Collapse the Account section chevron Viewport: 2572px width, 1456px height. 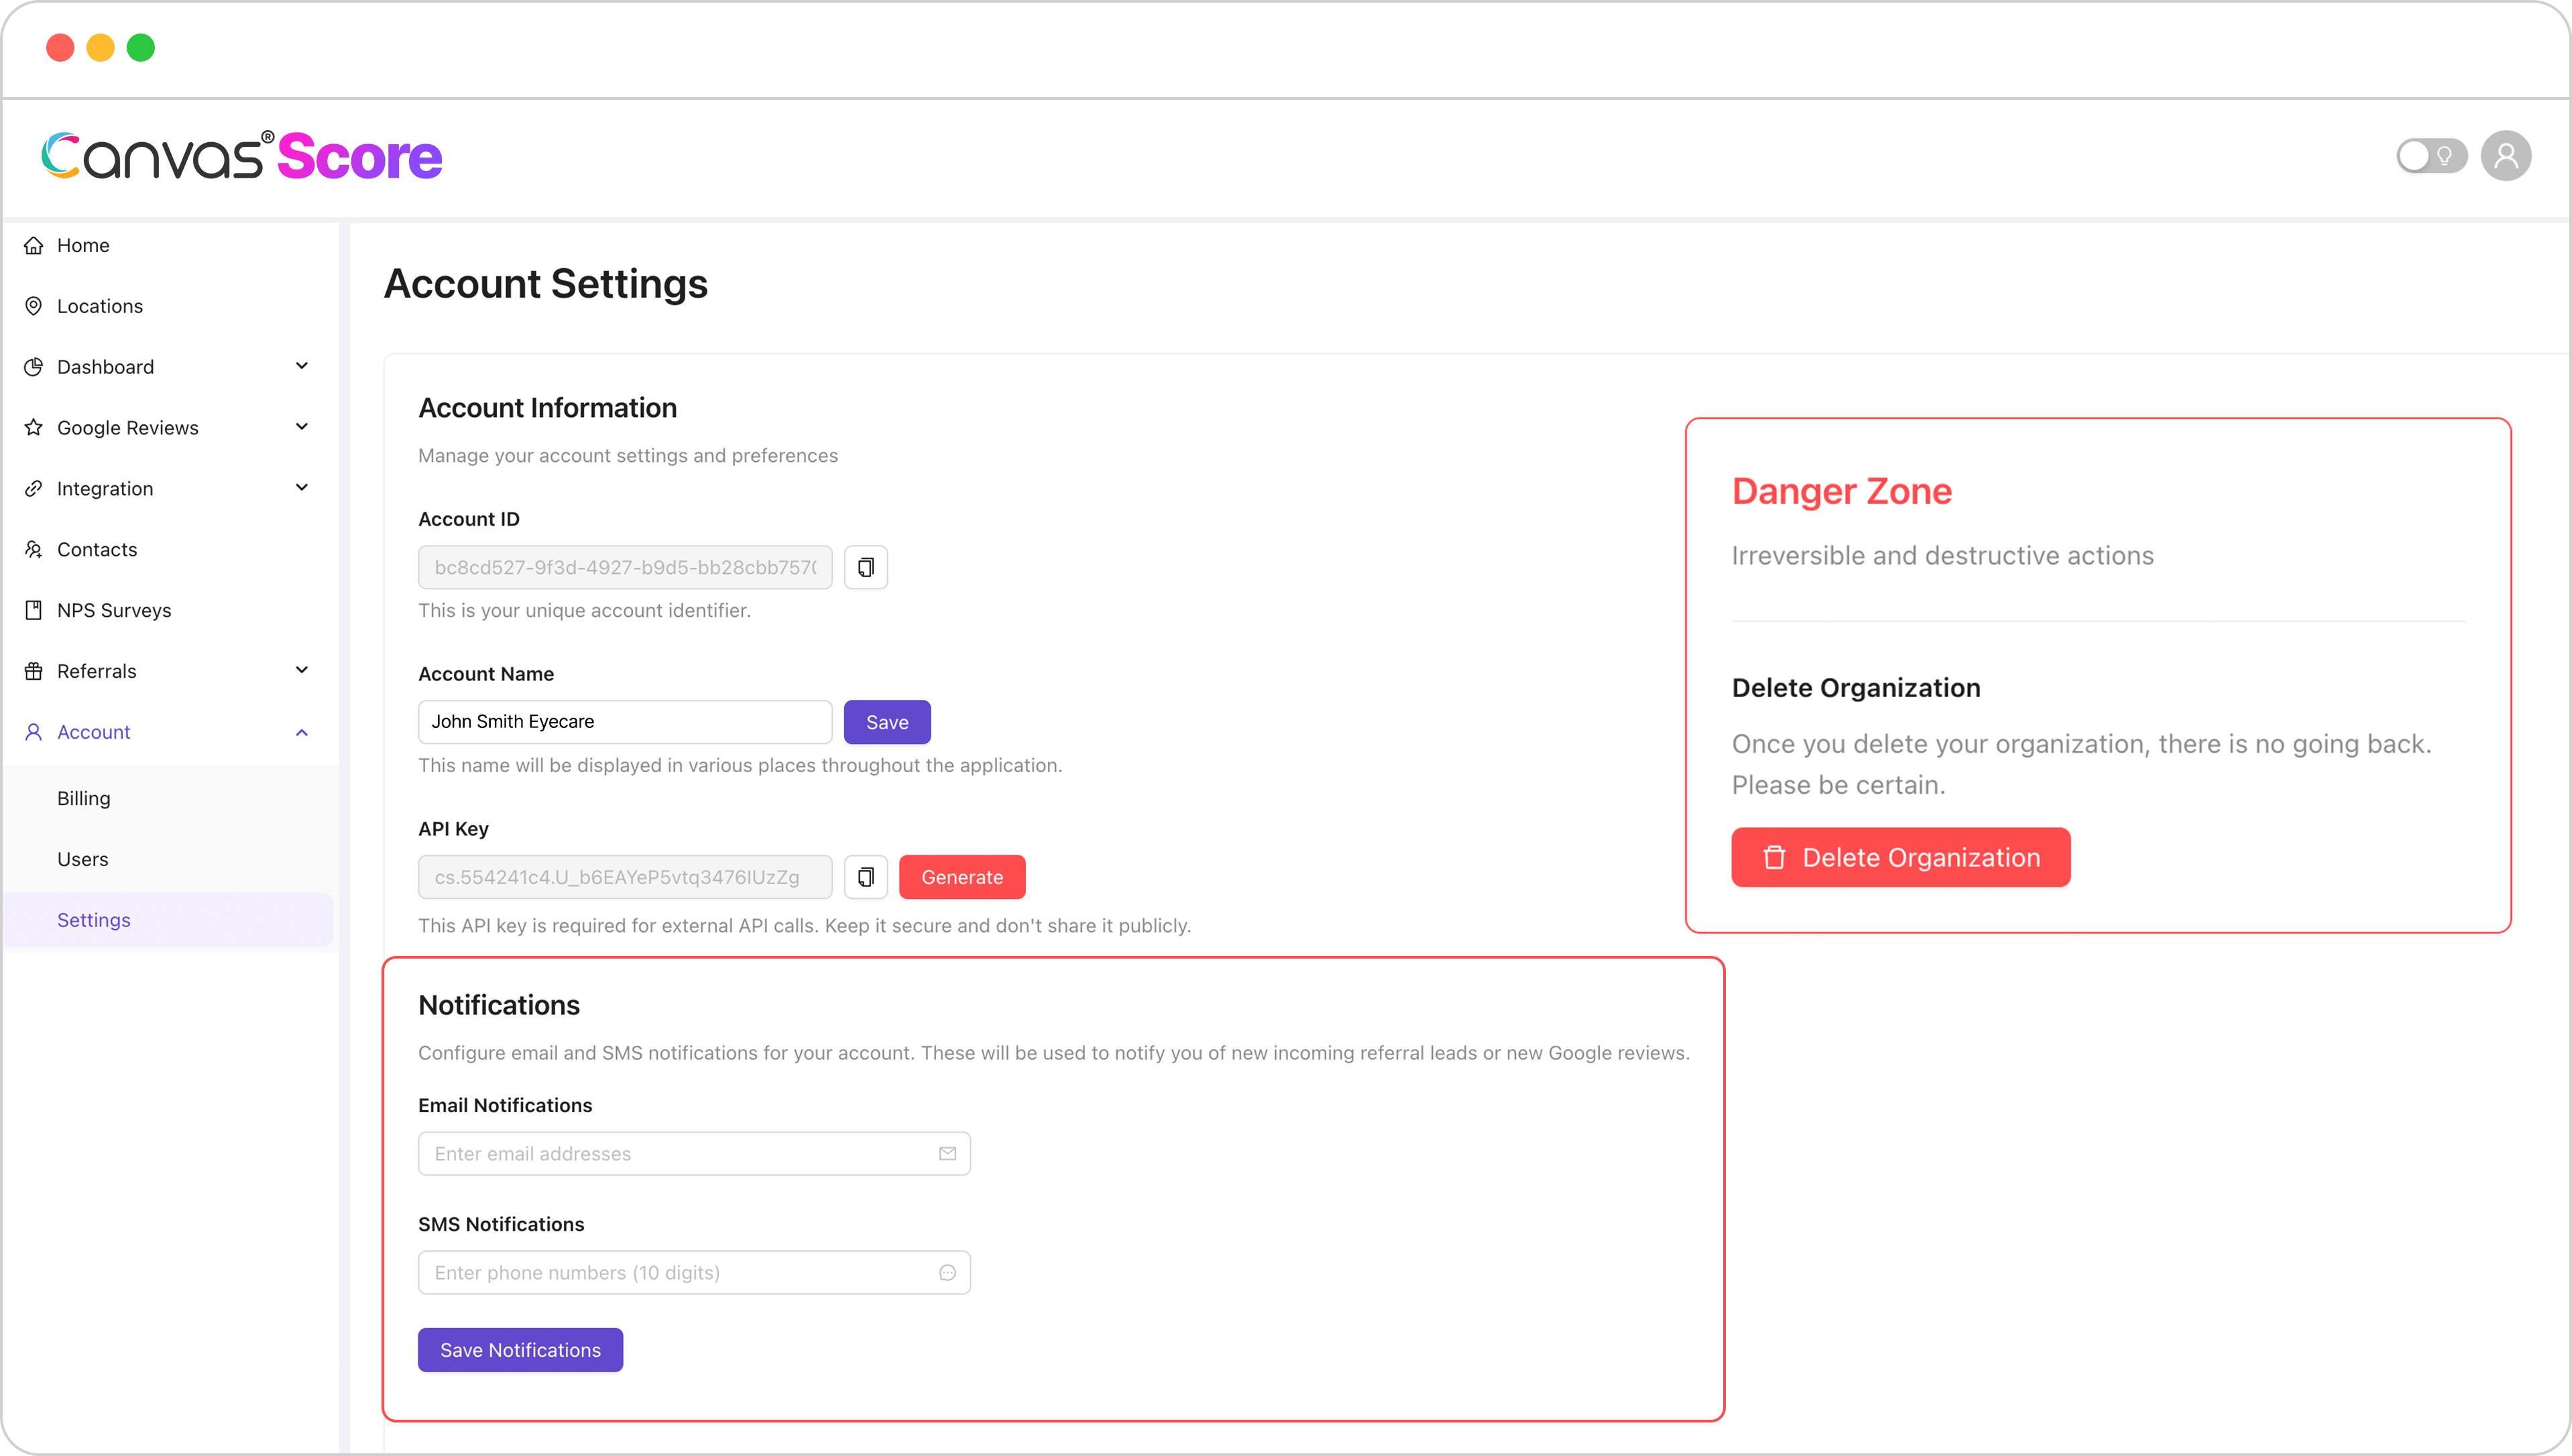click(x=302, y=732)
